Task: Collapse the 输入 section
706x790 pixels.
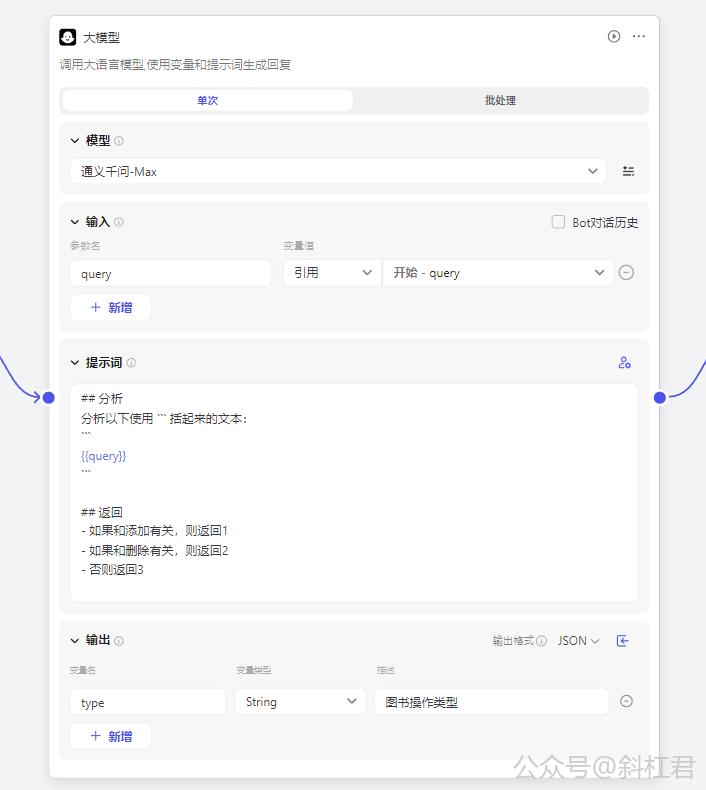Action: coord(75,222)
